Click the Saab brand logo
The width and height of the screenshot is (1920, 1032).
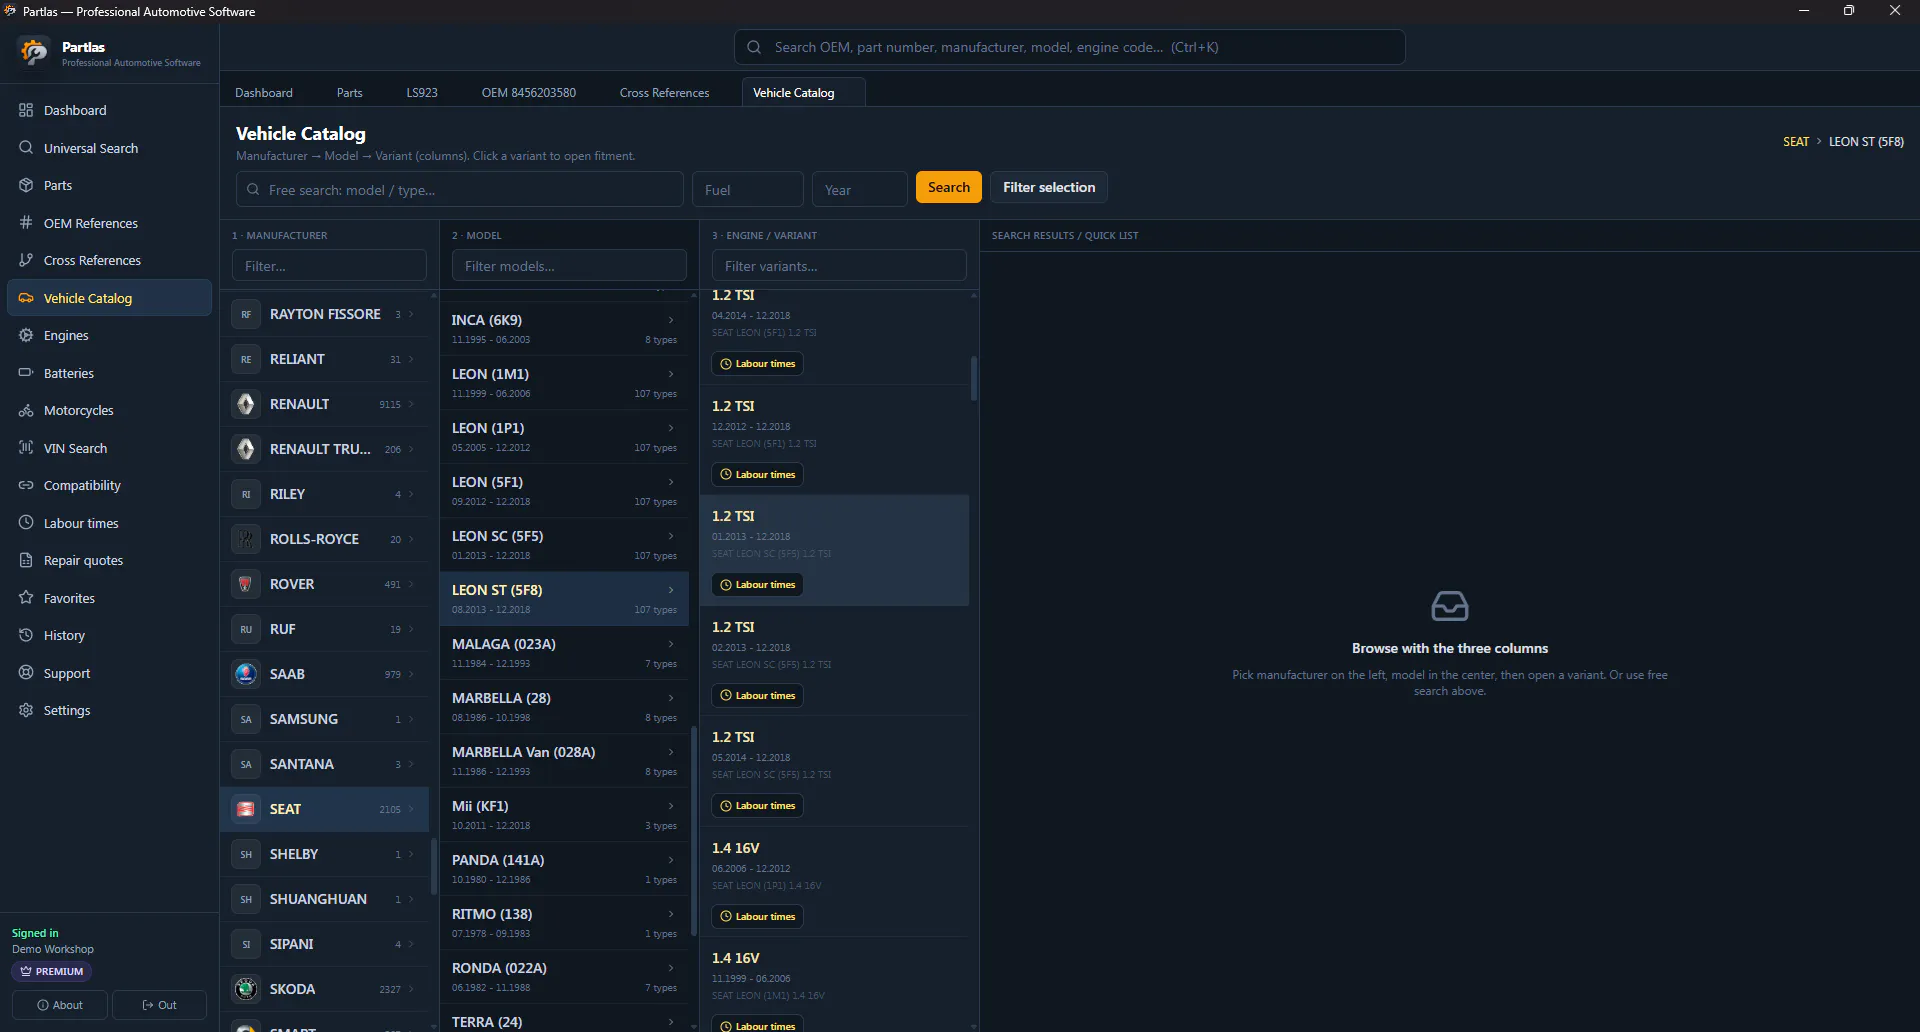click(246, 674)
